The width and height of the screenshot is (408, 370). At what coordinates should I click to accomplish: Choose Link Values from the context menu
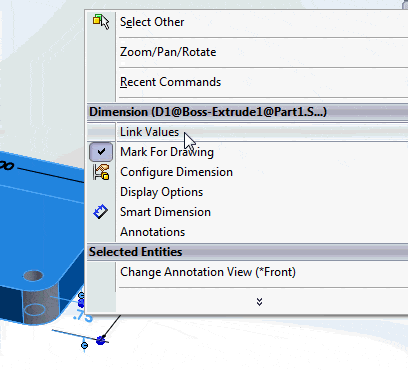(x=149, y=132)
